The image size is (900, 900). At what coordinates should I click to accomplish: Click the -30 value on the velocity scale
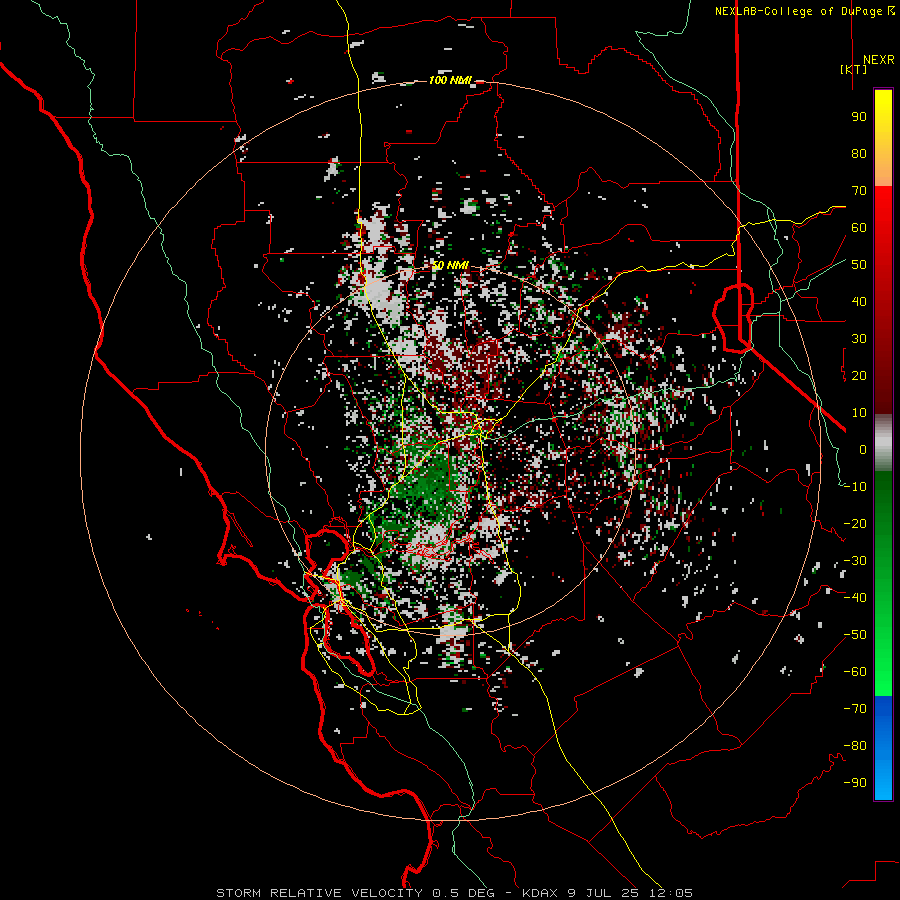[855, 561]
